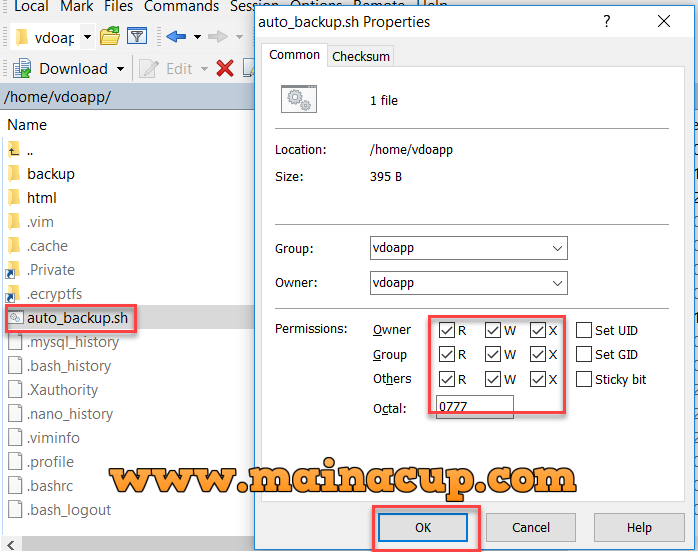This screenshot has height=552, width=698.
Task: Expand the forward history dropdown arrow
Action: 239,37
